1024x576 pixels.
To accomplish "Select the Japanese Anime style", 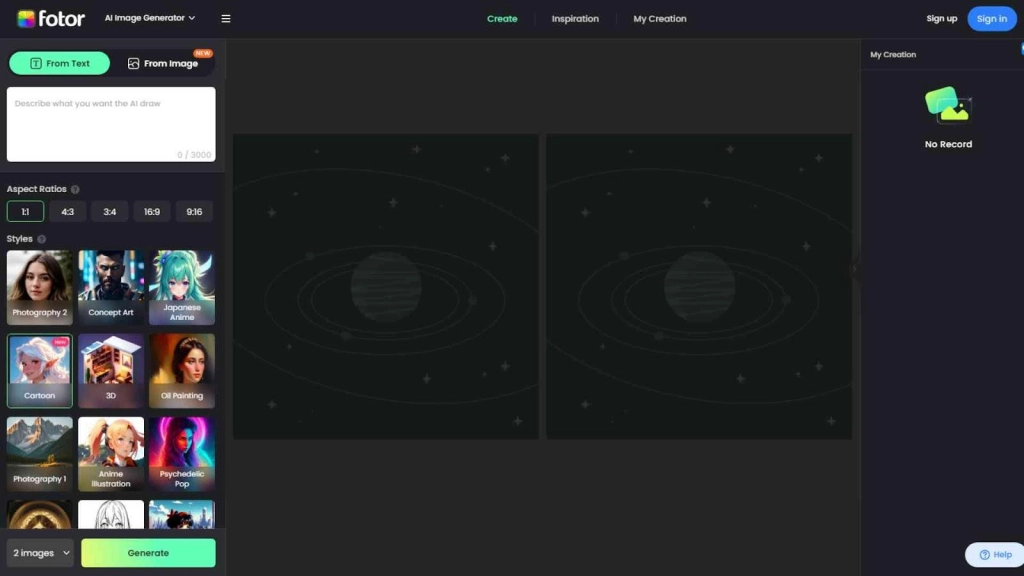I will click(182, 288).
